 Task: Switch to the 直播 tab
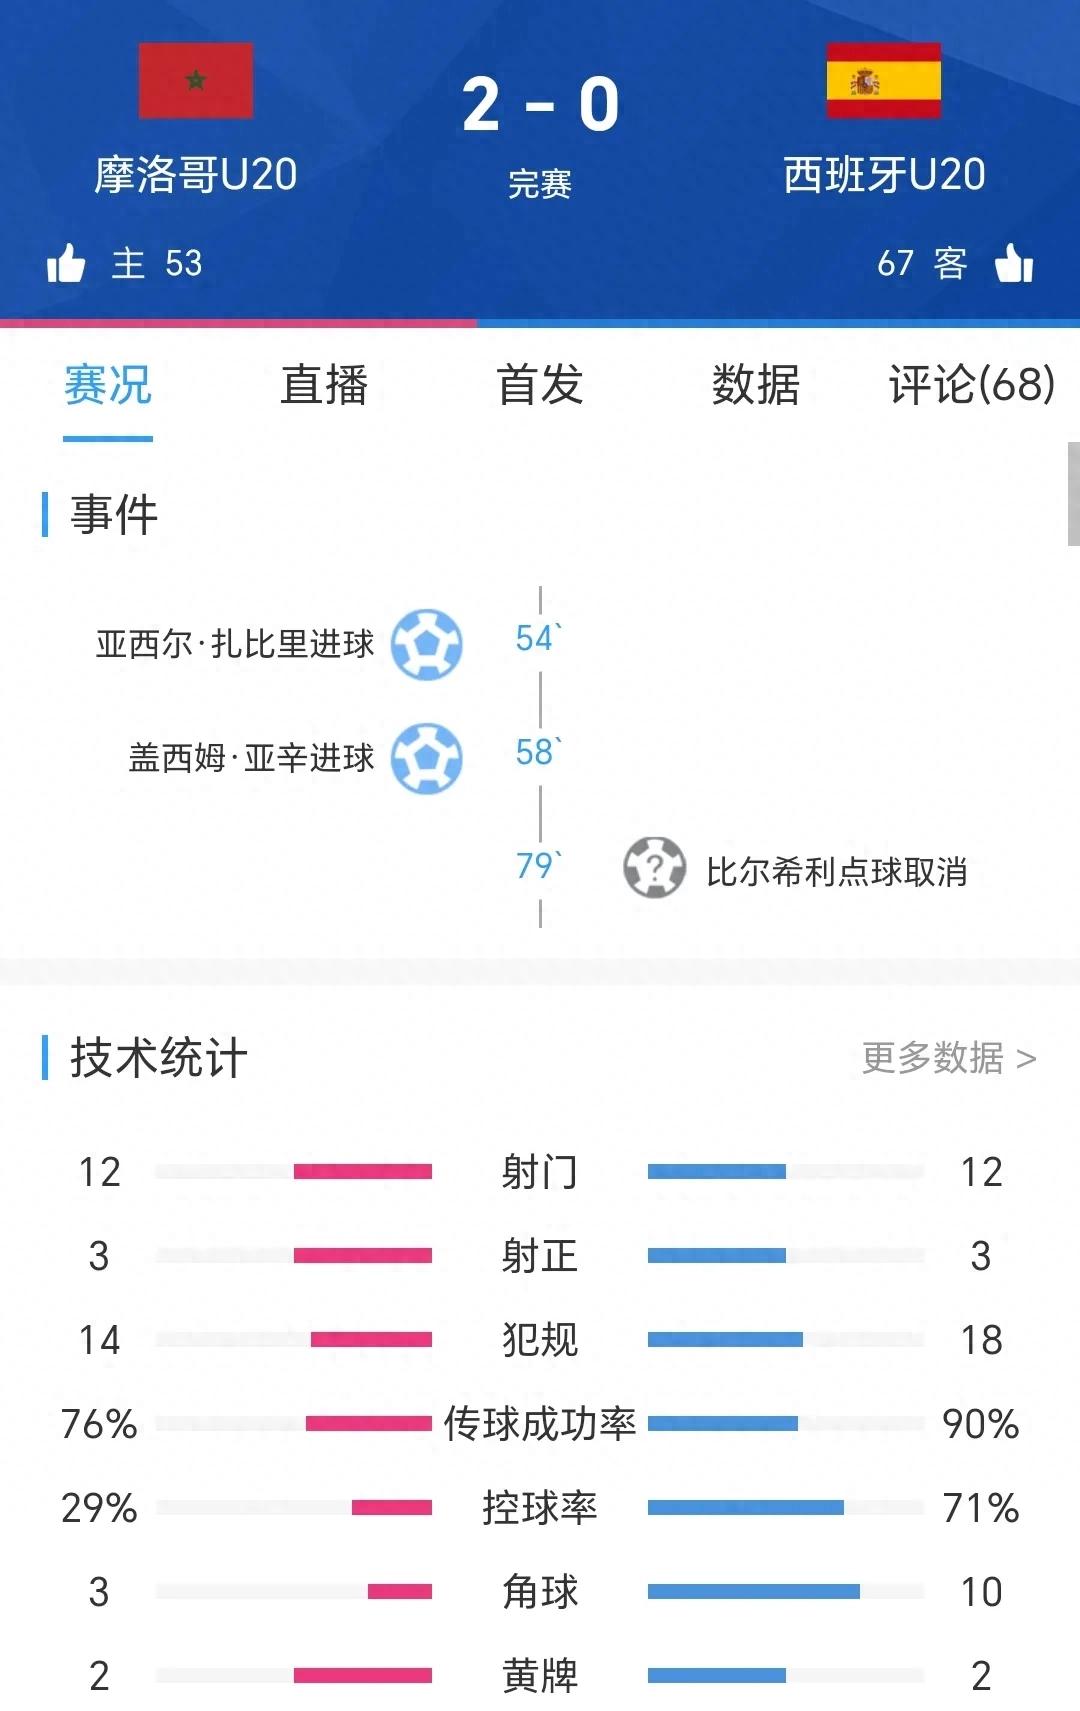coord(324,385)
